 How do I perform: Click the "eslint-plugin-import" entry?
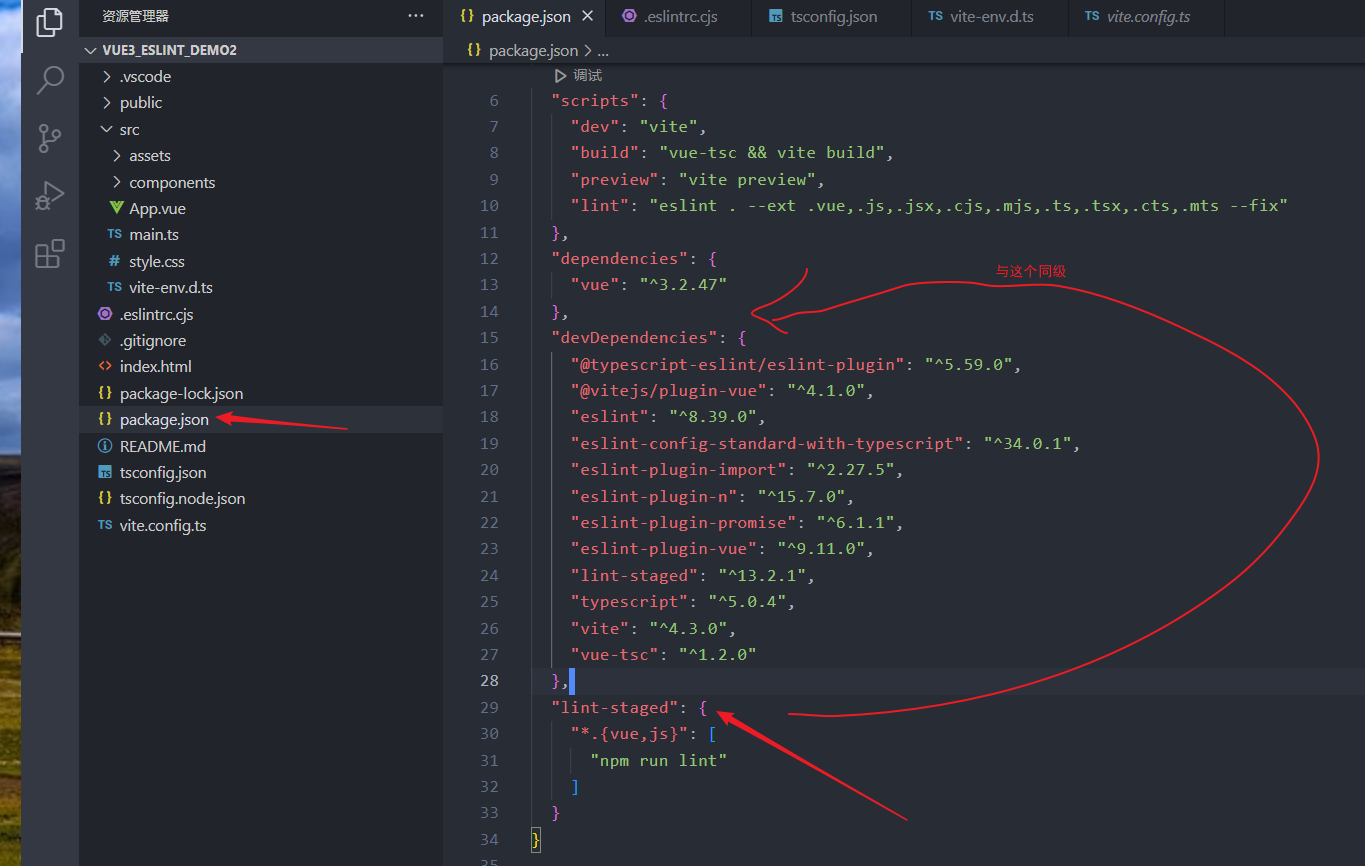737,470
